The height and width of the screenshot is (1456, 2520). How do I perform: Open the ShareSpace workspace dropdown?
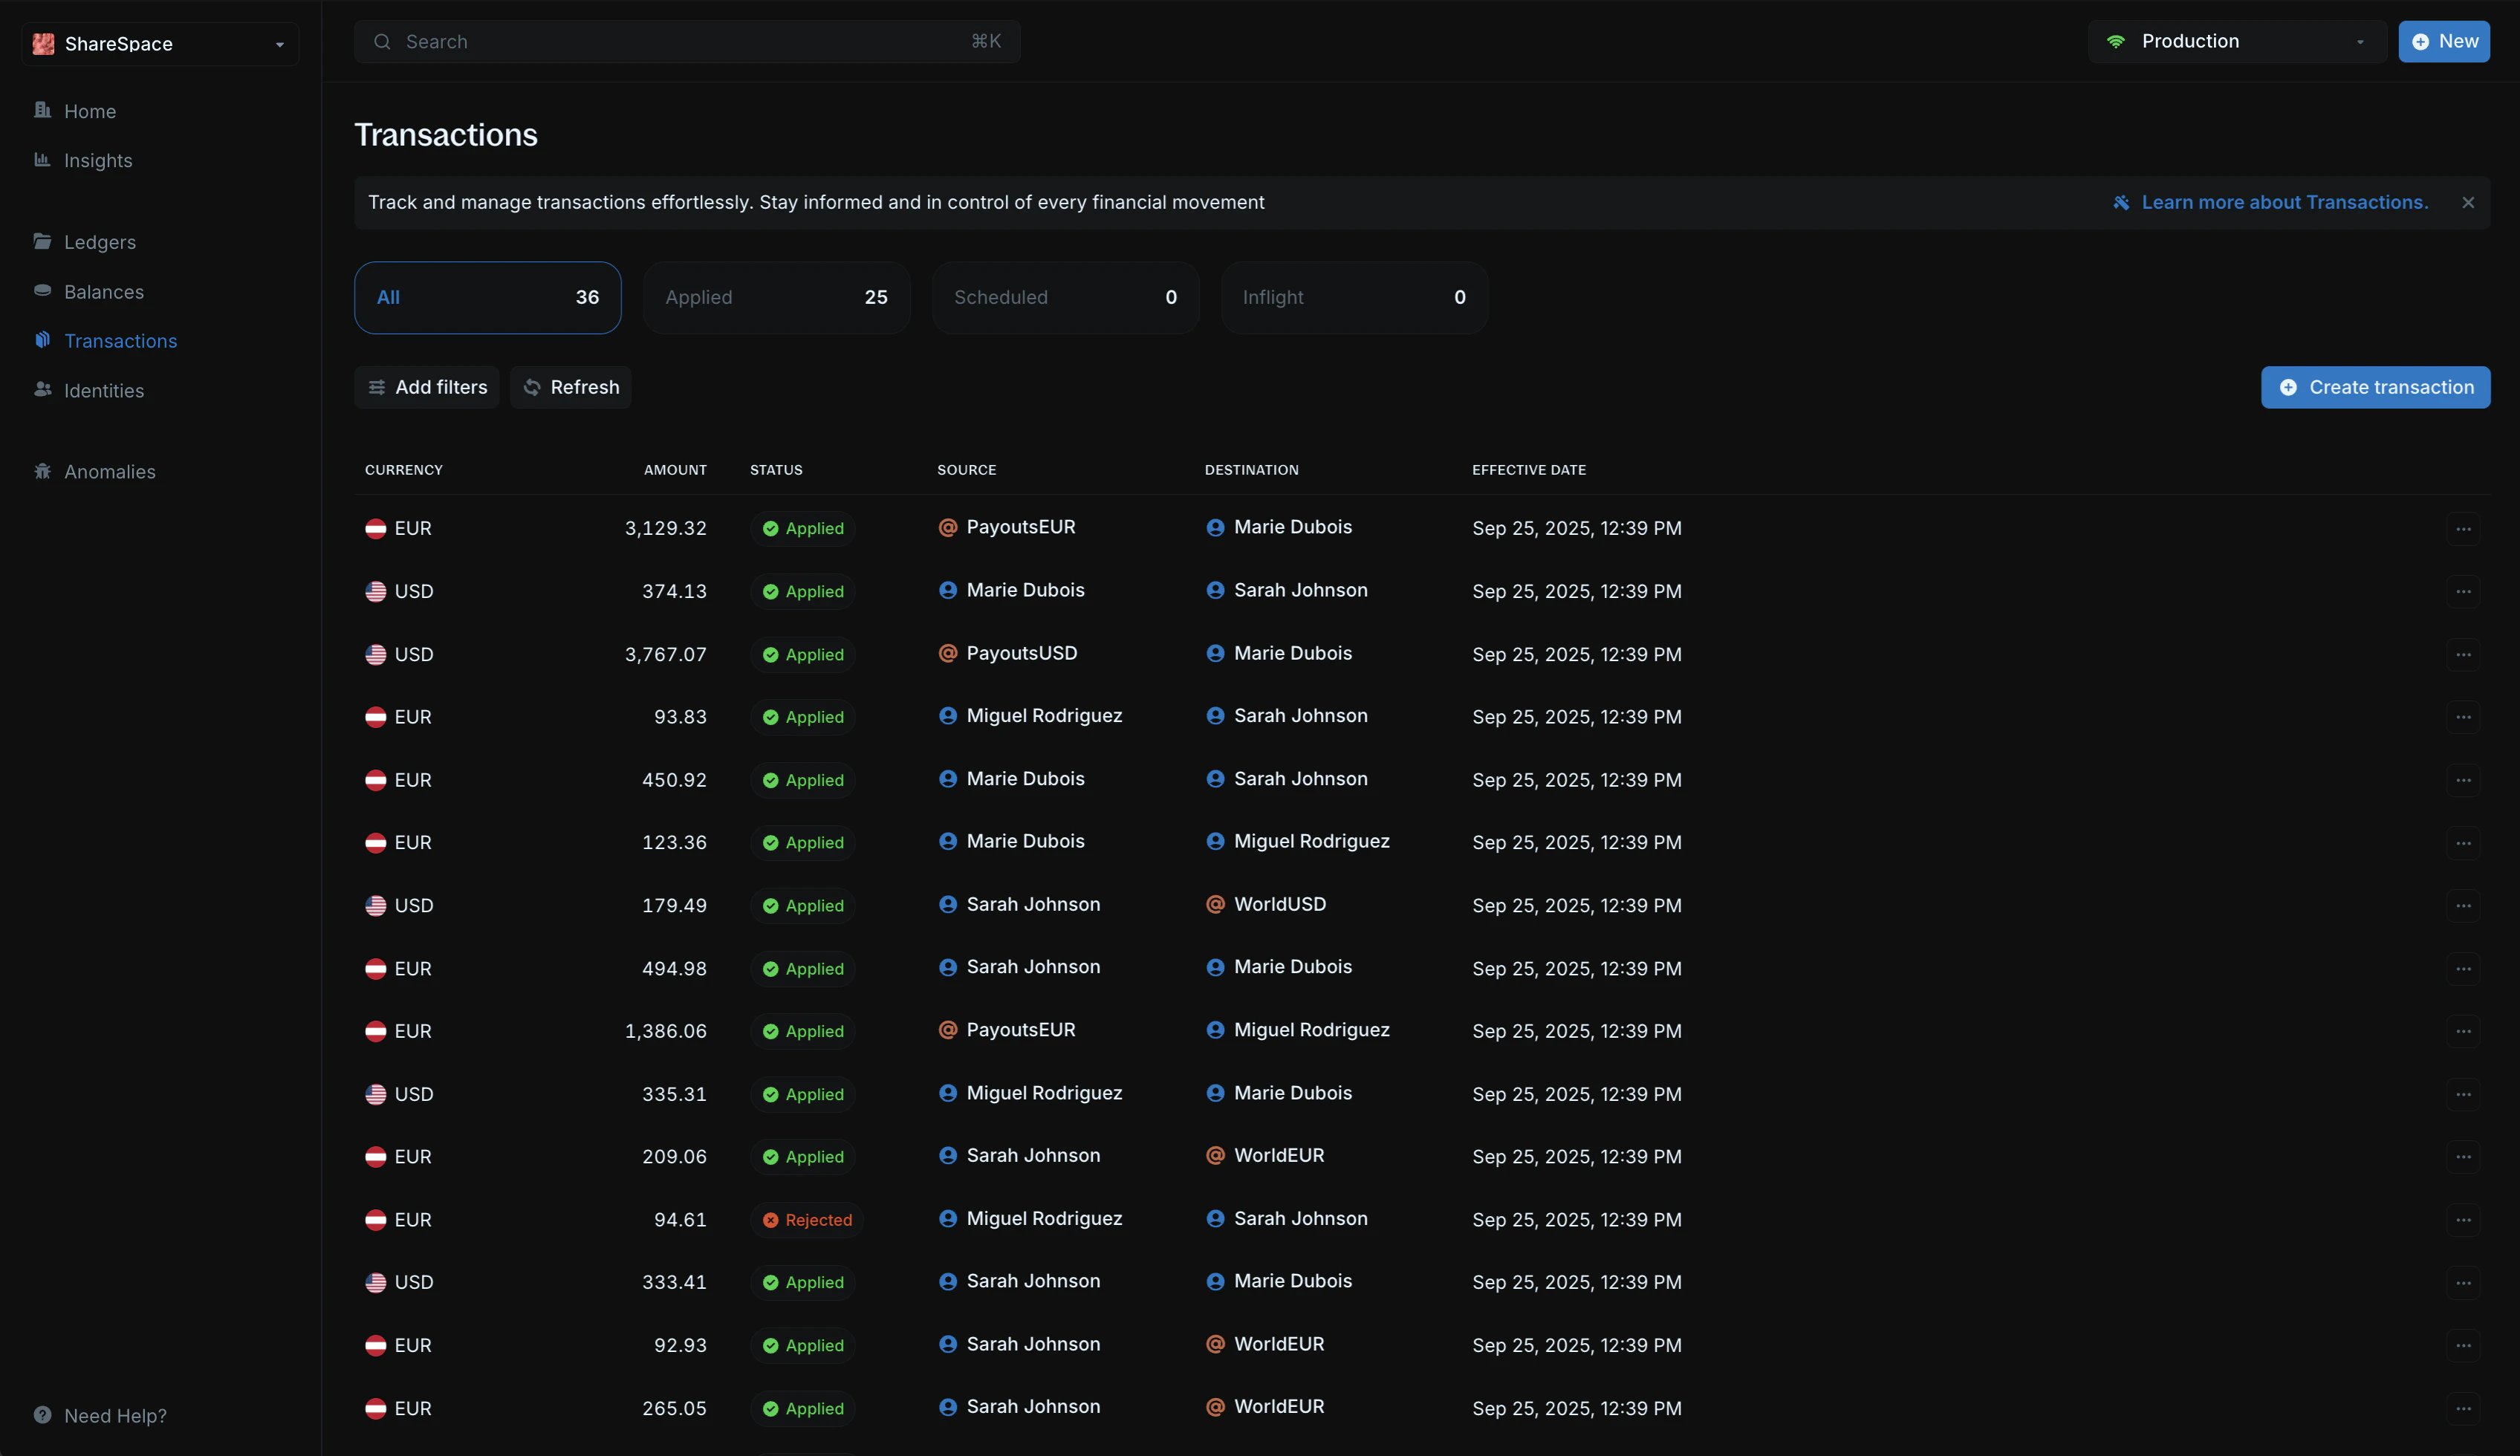(160, 43)
